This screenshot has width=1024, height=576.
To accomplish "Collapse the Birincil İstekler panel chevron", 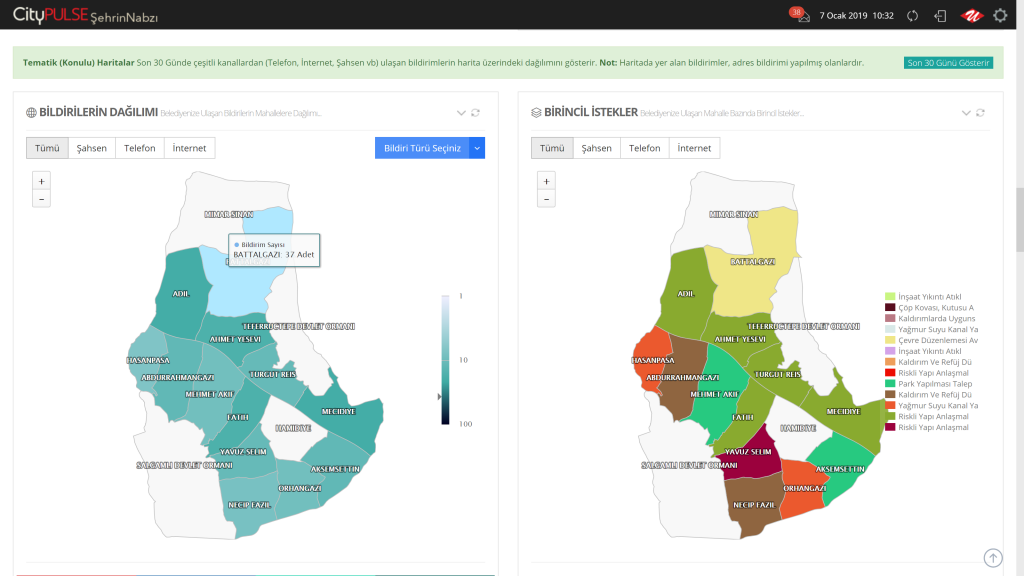I will click(x=965, y=113).
